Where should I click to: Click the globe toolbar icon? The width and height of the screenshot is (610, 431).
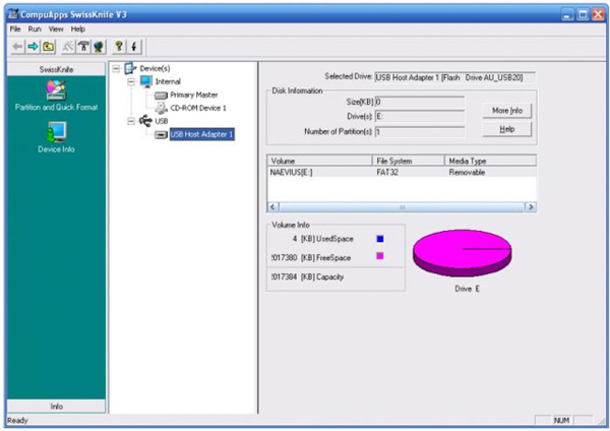[98, 47]
